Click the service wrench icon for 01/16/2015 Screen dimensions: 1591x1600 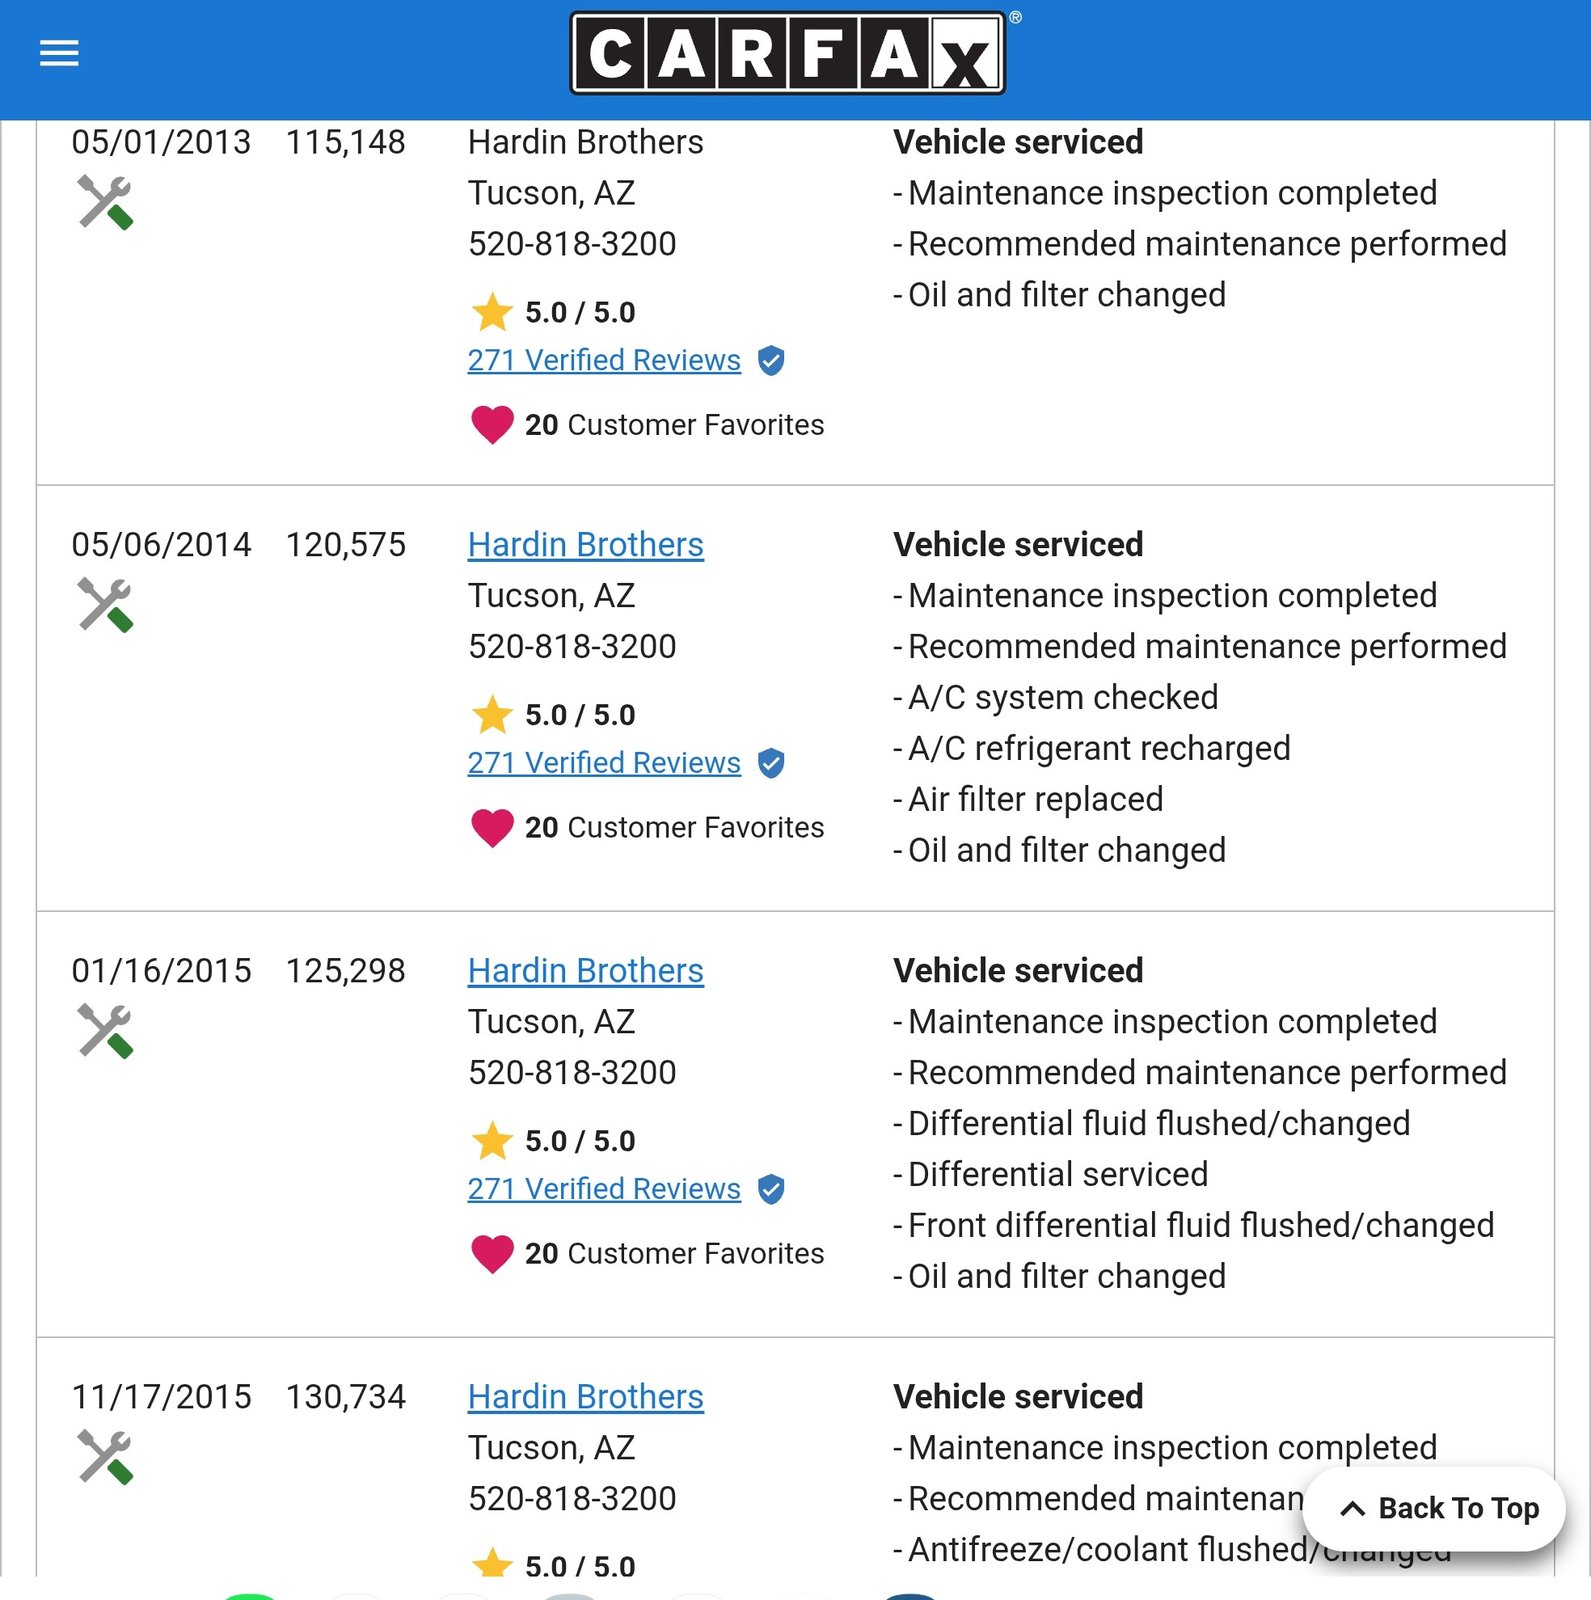105,1031
